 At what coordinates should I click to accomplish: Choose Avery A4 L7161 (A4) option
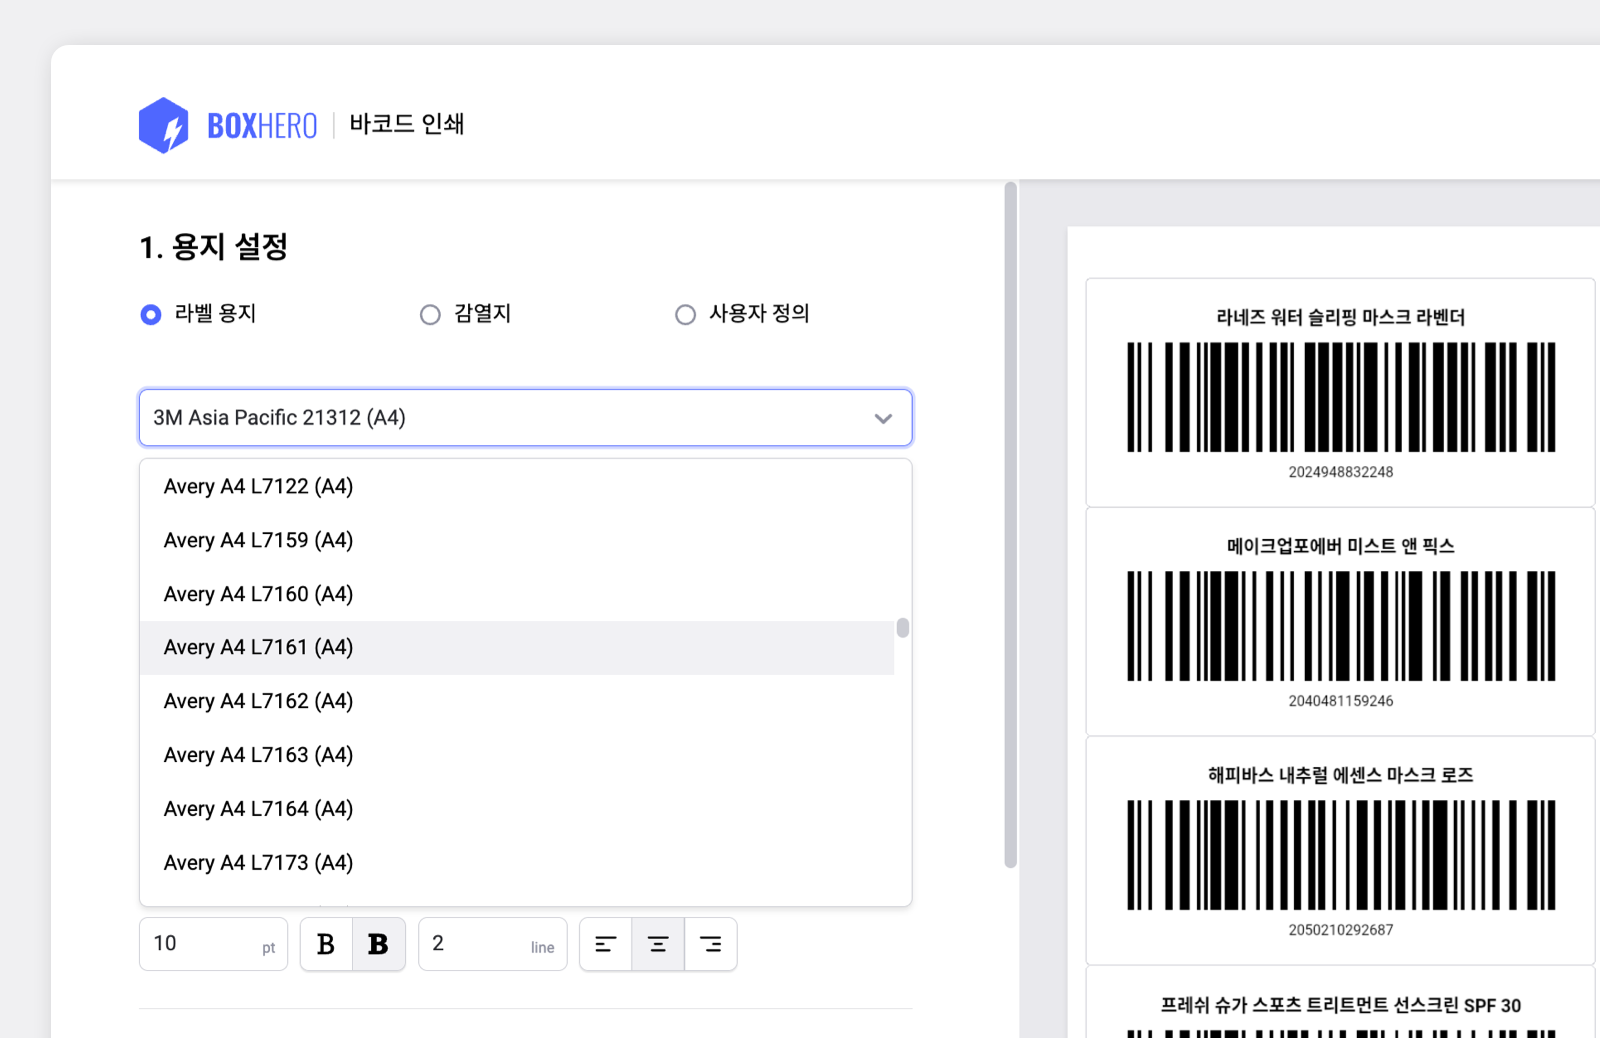[517, 648]
